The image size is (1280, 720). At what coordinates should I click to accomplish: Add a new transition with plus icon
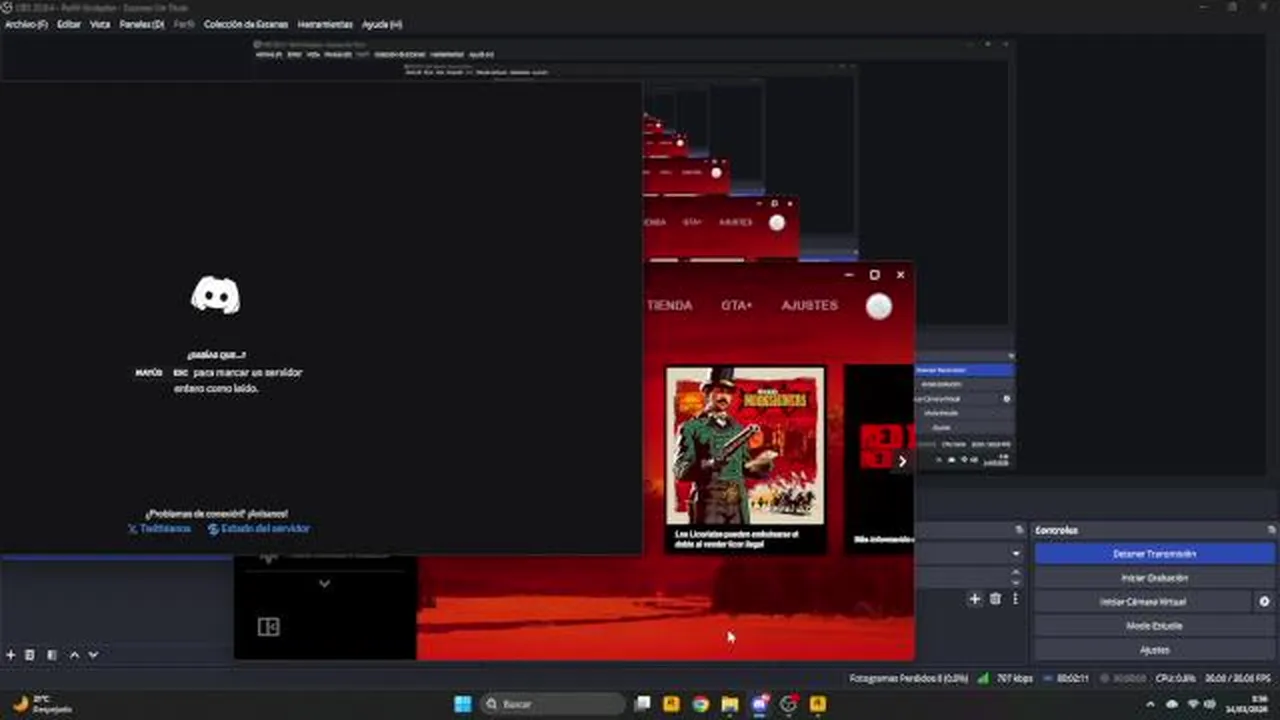(x=974, y=599)
